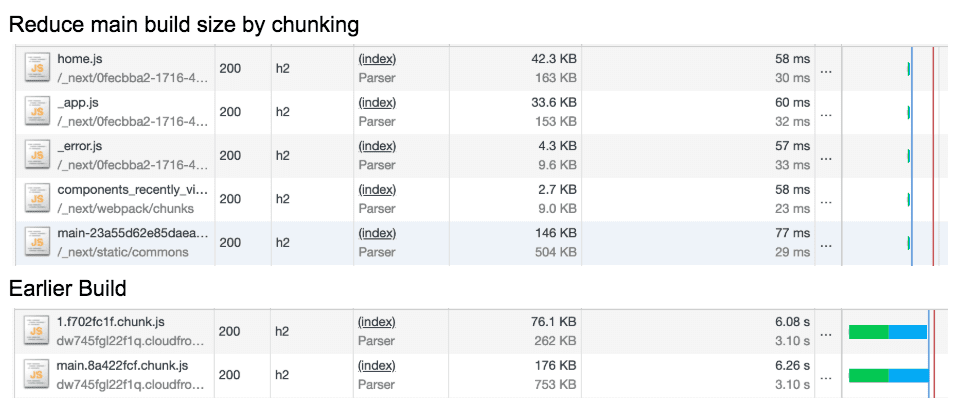The image size is (956, 418).
Task: Click the ellipsis in the _app.js row
Action: coord(826,113)
